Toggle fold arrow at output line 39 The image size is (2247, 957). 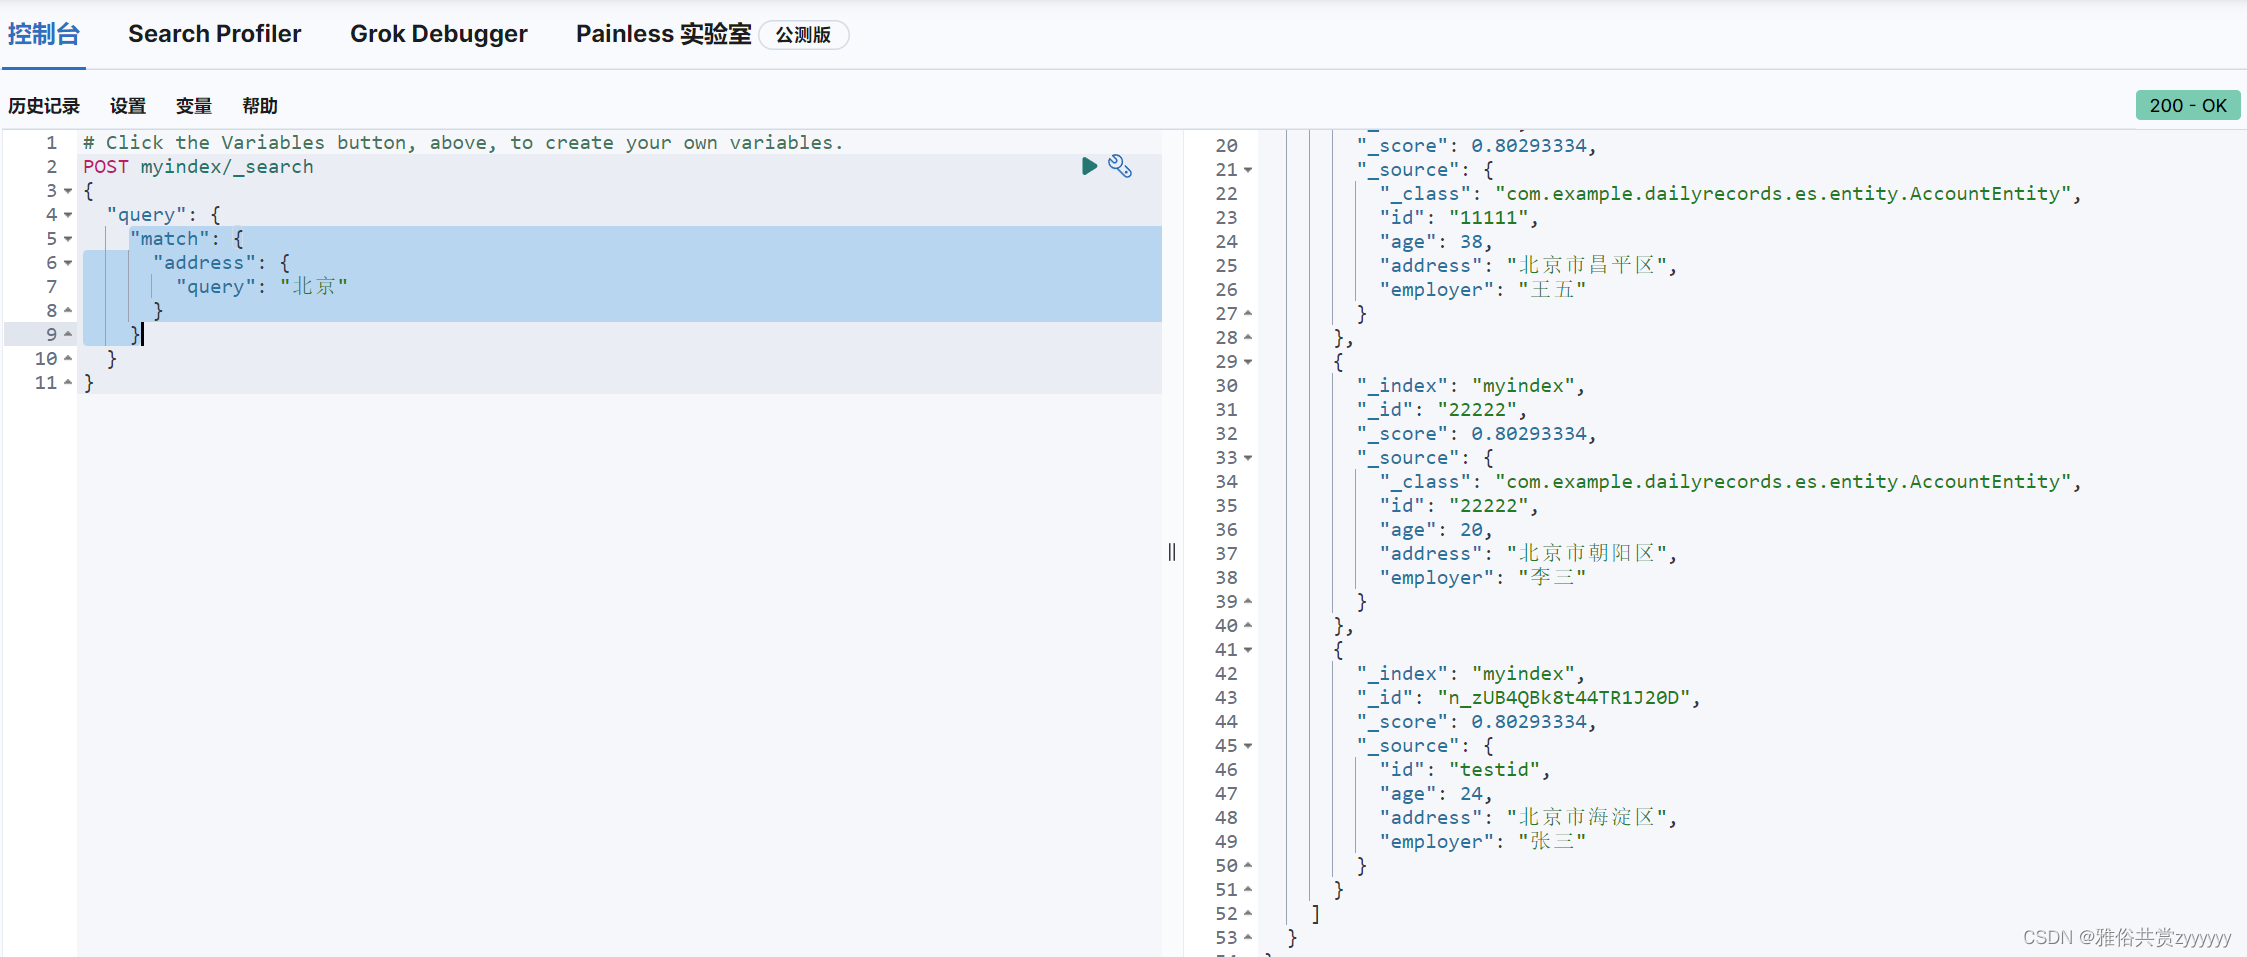coord(1248,602)
